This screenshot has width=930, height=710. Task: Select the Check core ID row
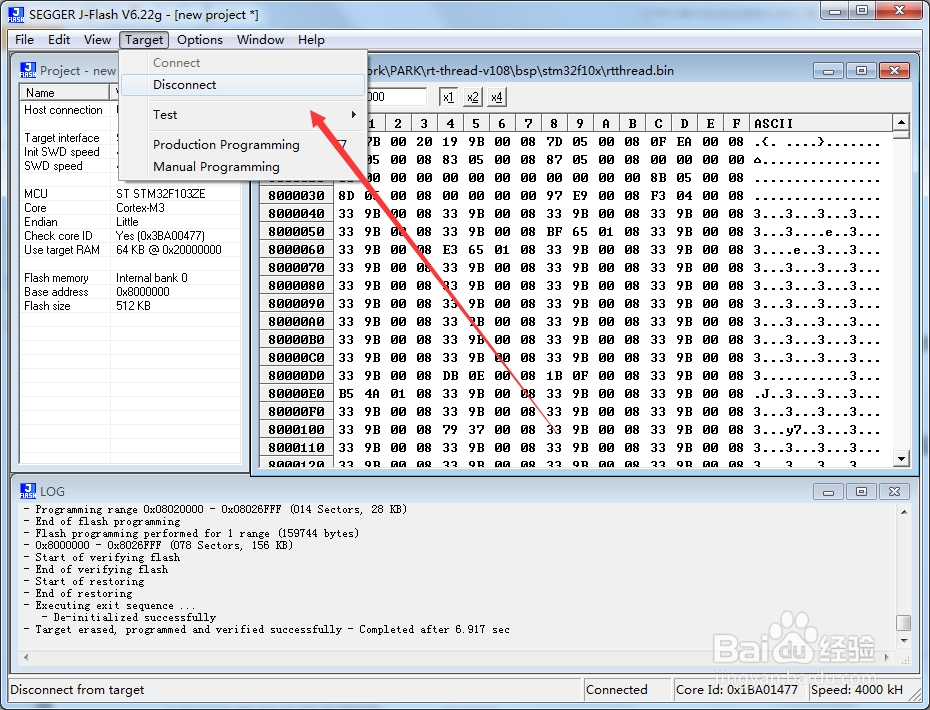(x=130, y=236)
